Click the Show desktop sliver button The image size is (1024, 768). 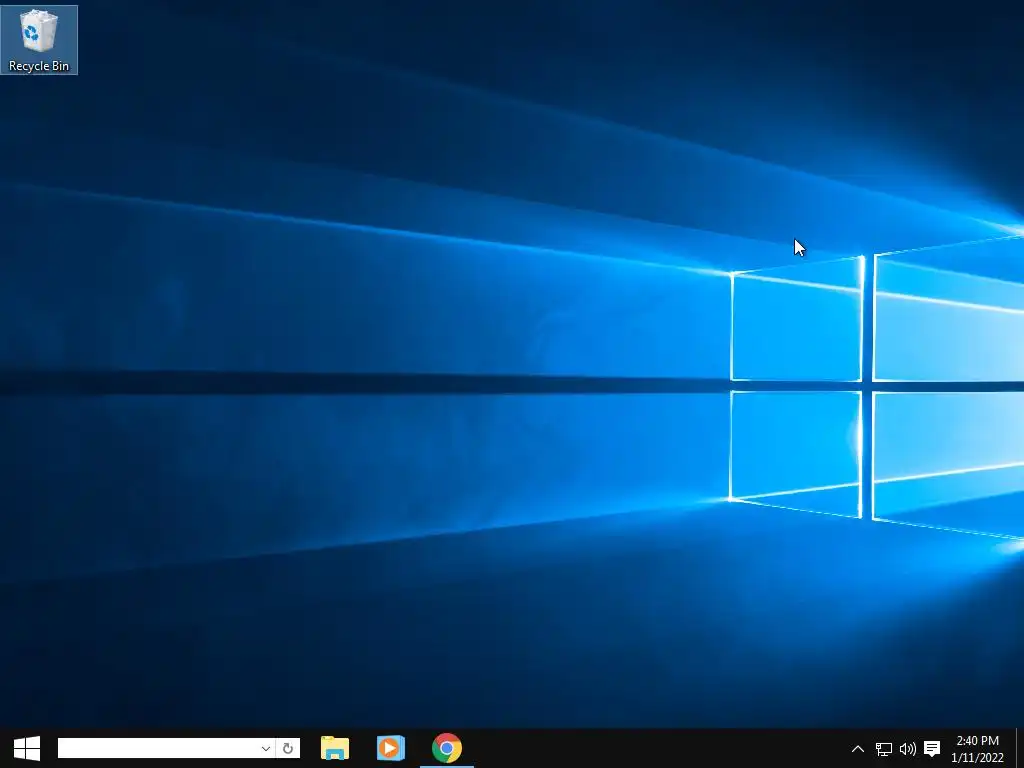[x=1019, y=748]
